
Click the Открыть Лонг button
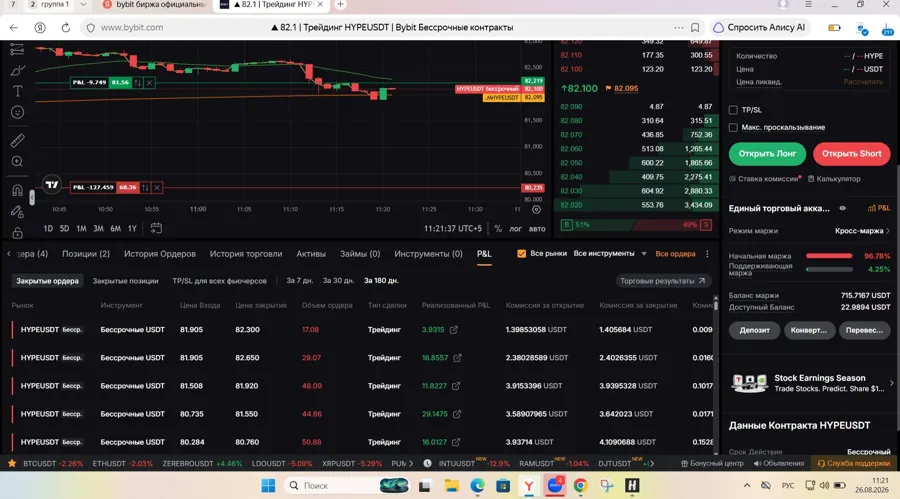(767, 154)
